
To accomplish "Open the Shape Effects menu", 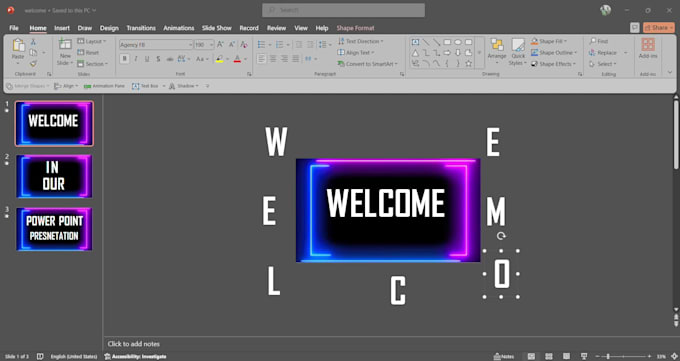I will pyautogui.click(x=553, y=64).
